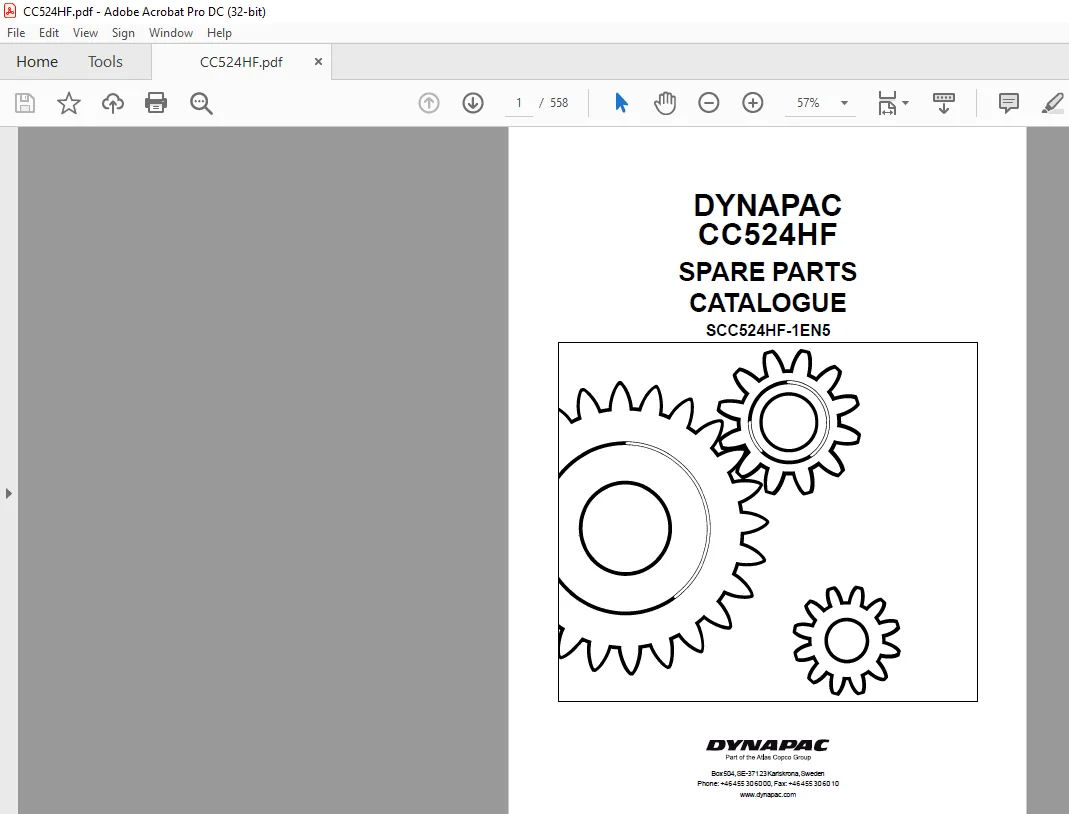
Task: Select the CC524HF.pdf document tab
Action: pyautogui.click(x=241, y=62)
